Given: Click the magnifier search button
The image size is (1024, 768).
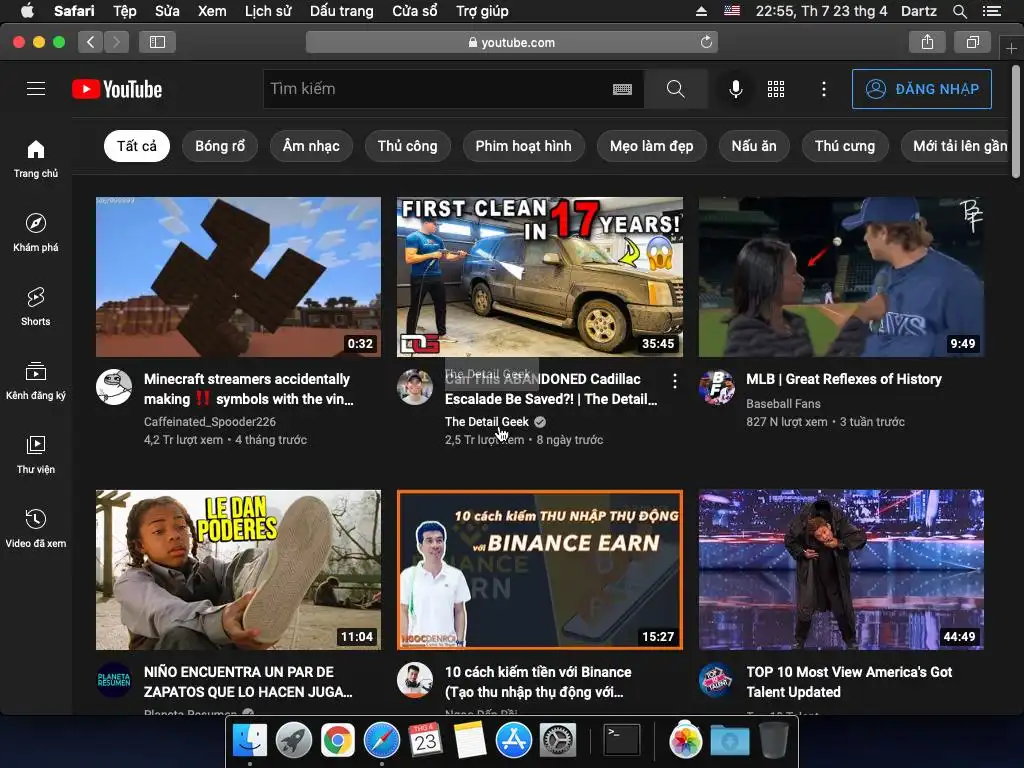Looking at the screenshot, I should [675, 89].
